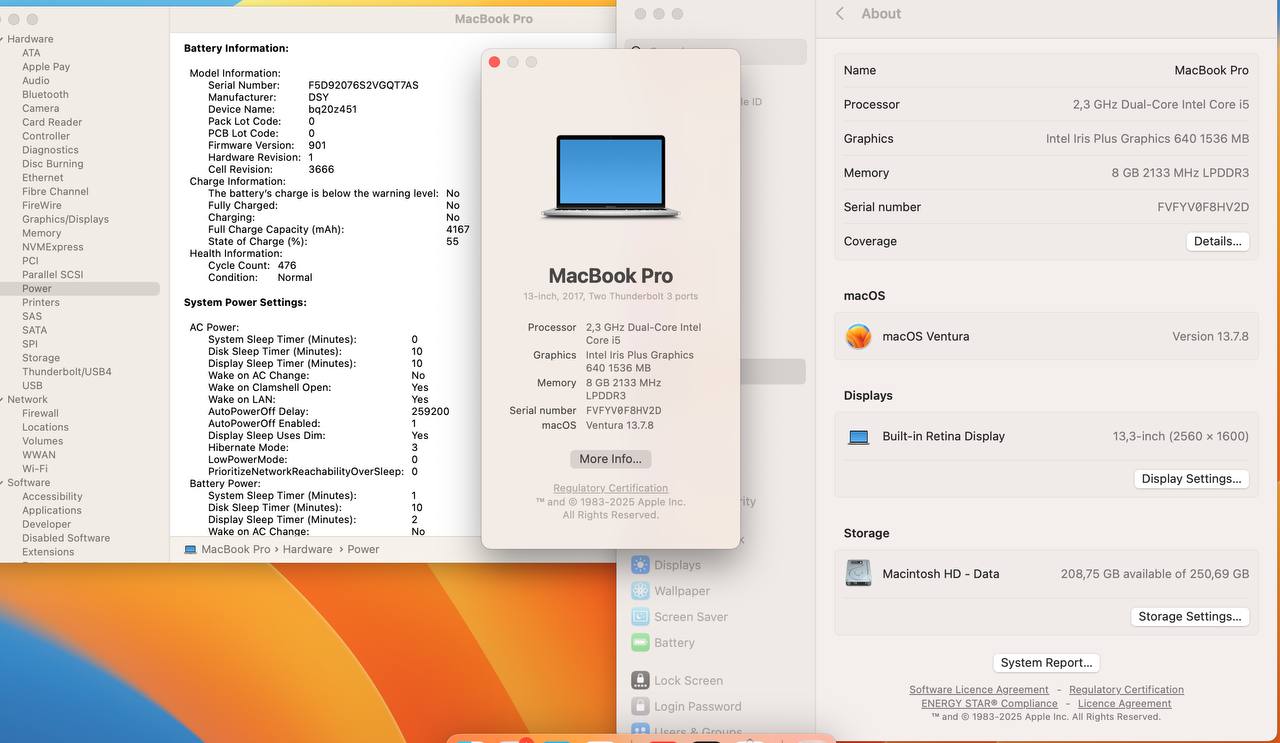Screen dimensions: 1280x743
Task: Open Displays settings via its sidebar icon
Action: [640, 565]
